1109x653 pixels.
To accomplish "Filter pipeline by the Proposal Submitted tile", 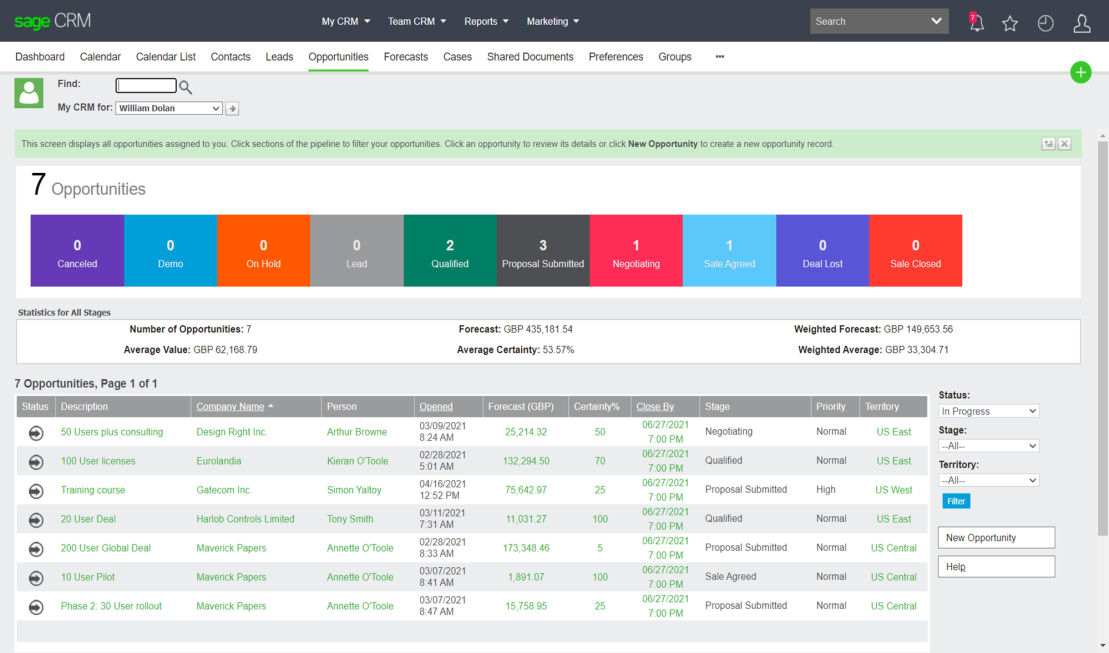I will tap(543, 251).
